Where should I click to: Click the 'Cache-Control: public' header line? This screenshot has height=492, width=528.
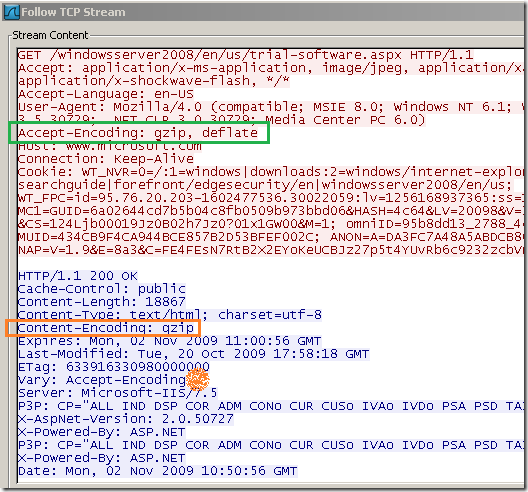pos(102,289)
